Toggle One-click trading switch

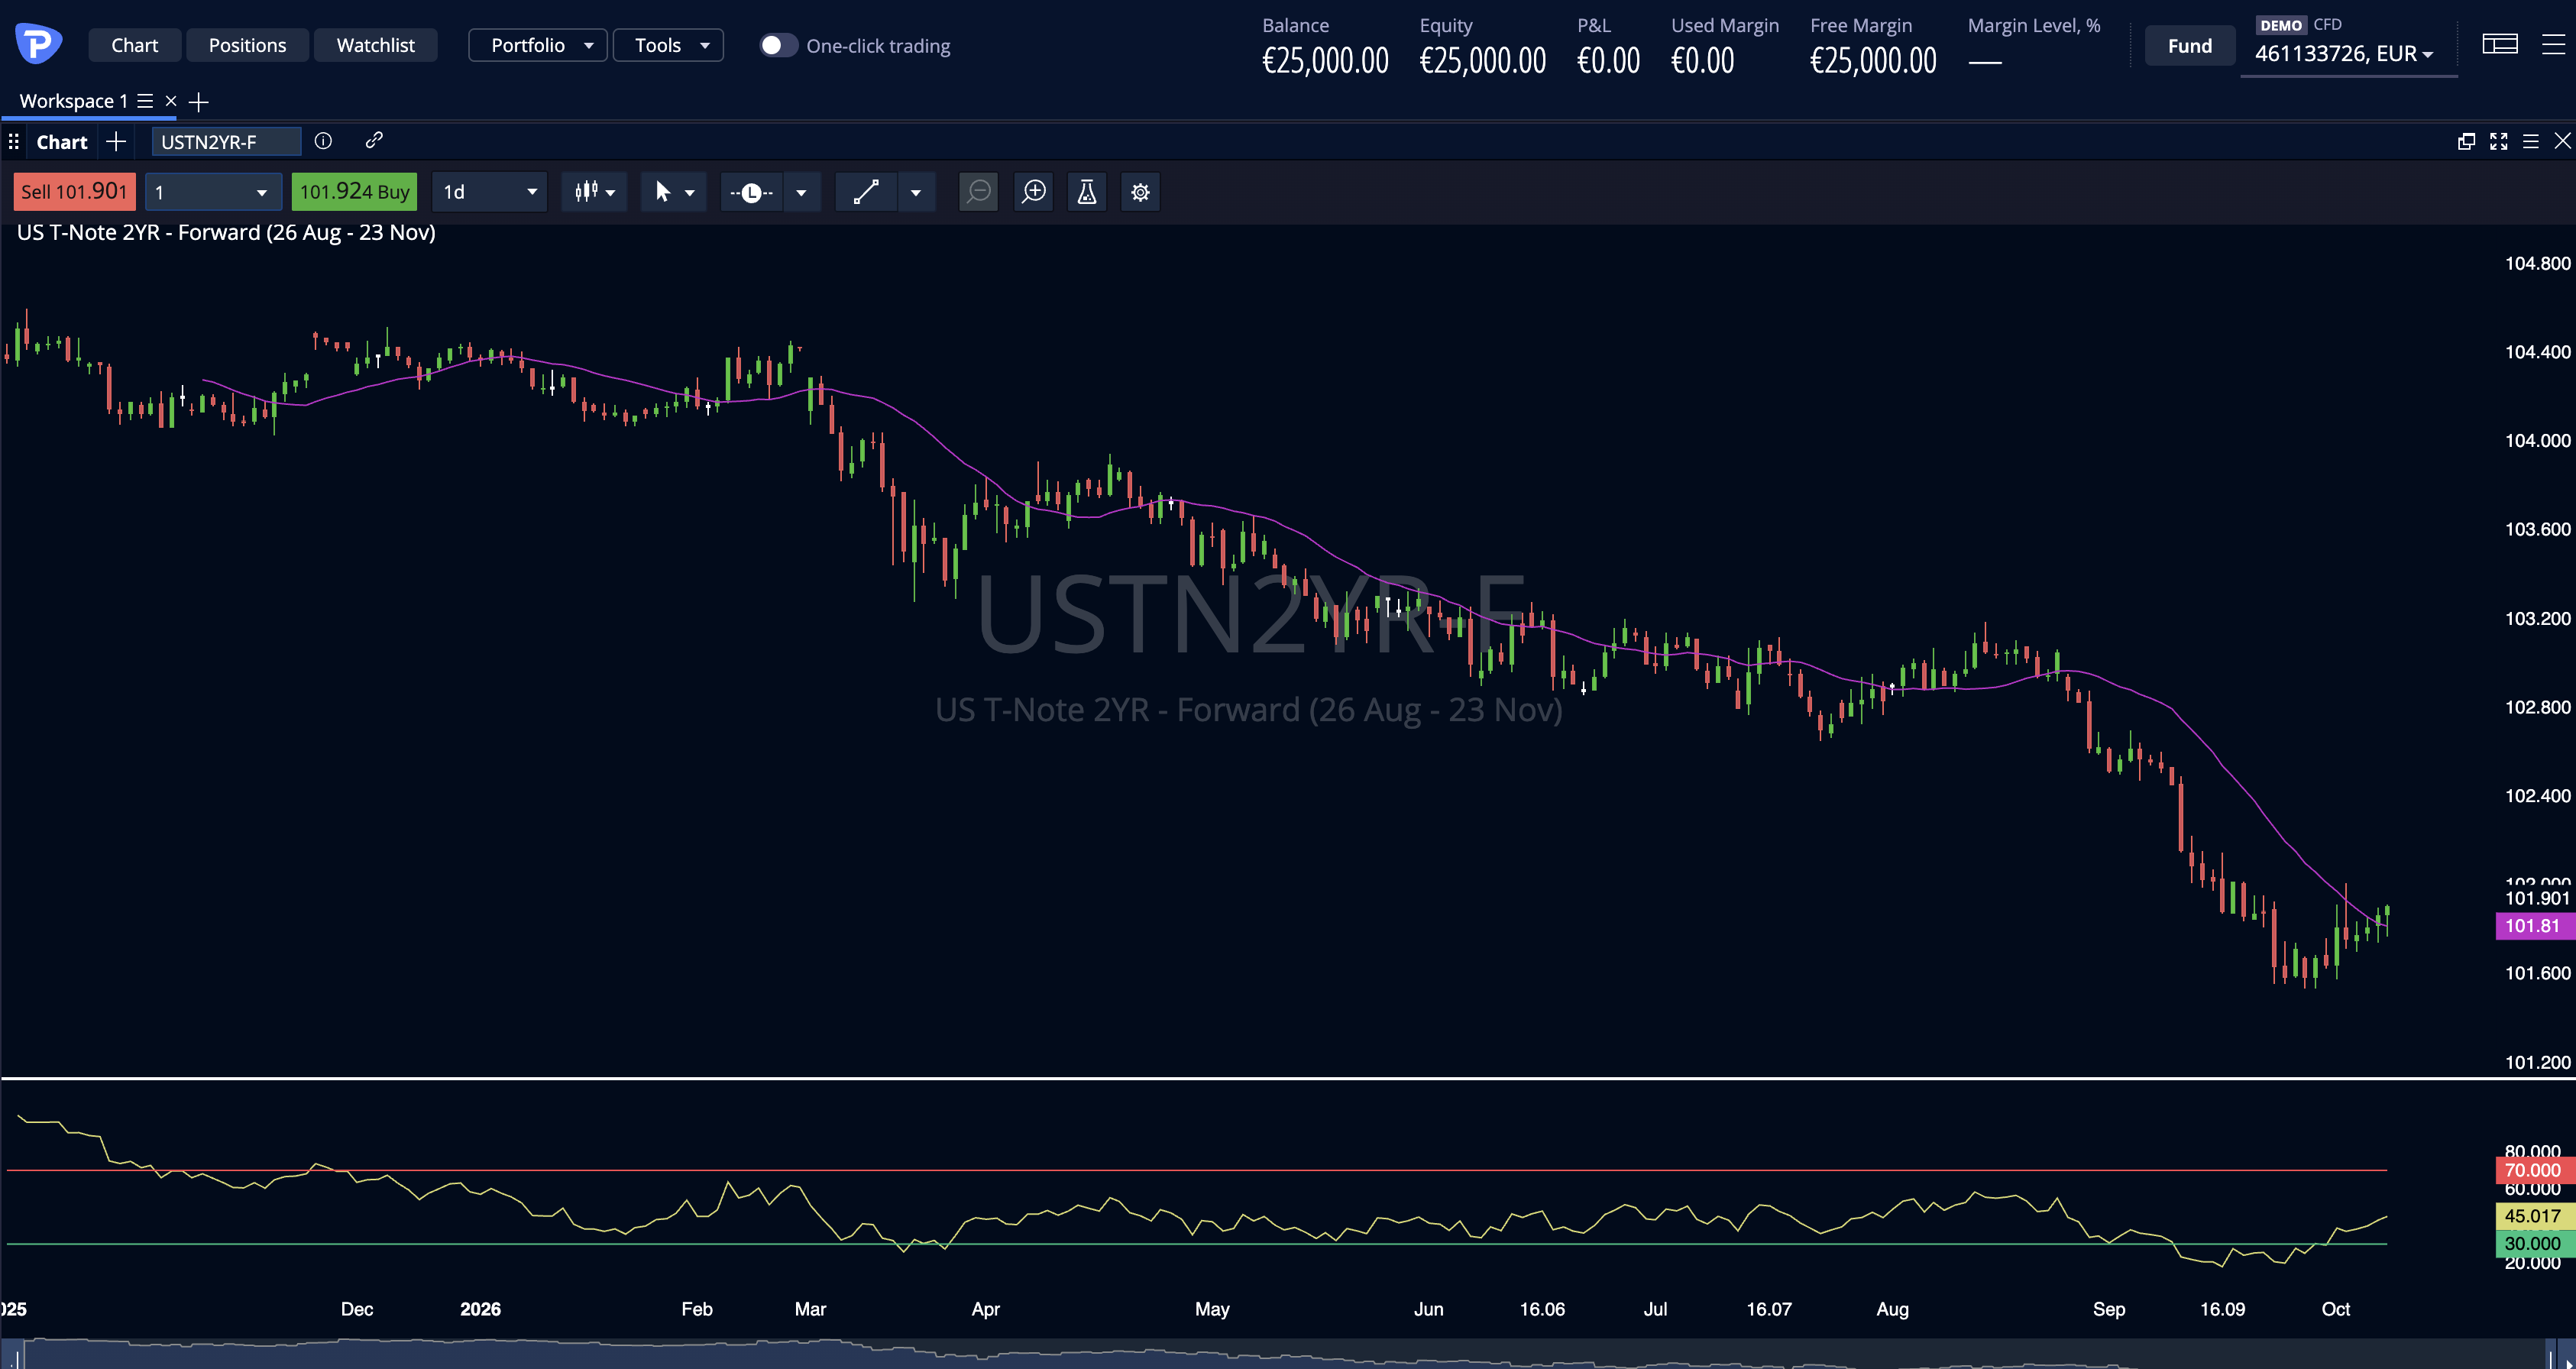click(x=778, y=45)
